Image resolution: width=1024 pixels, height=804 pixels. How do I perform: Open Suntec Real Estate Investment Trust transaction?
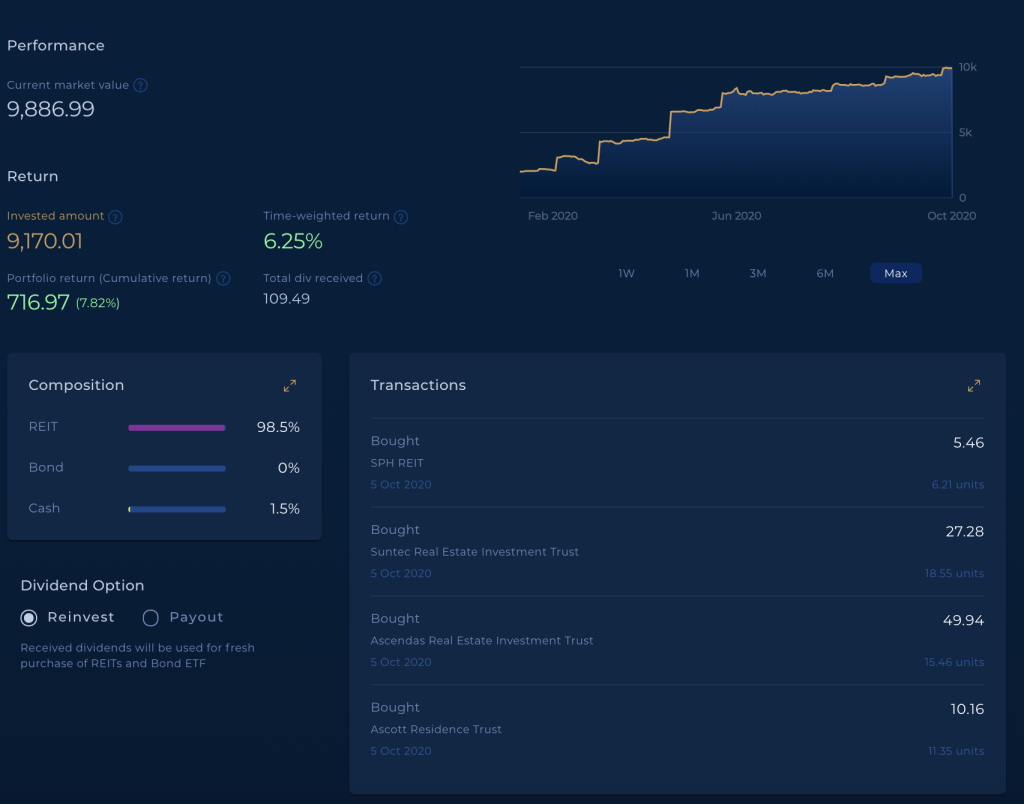677,552
